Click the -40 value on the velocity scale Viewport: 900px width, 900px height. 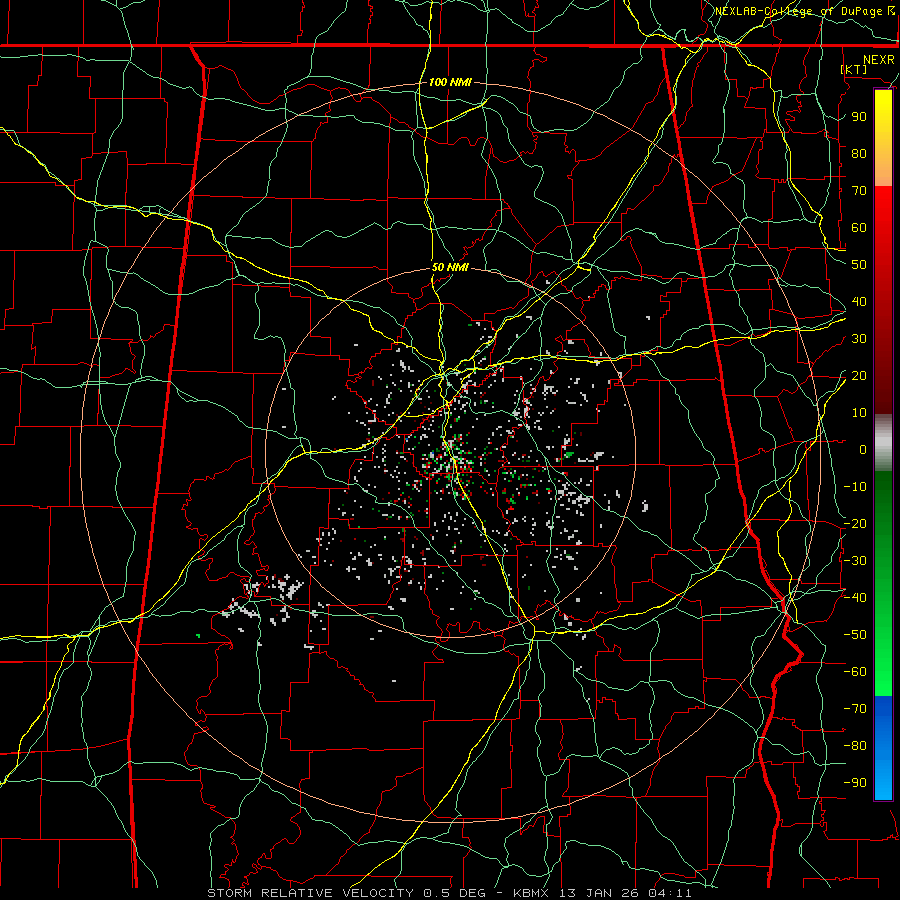click(855, 598)
